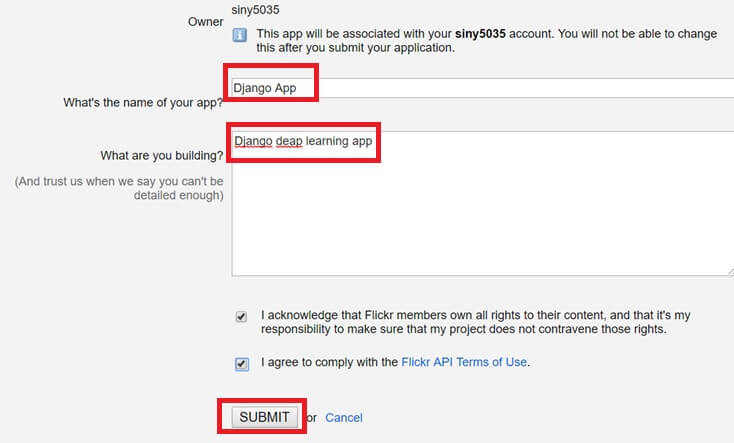This screenshot has height=443, width=734.
Task: Click the owner username siny5035 at top
Action: point(256,10)
